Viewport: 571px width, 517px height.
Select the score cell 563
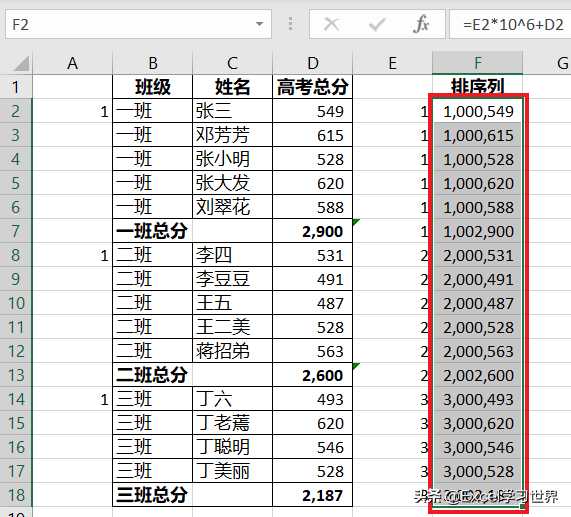pos(312,351)
